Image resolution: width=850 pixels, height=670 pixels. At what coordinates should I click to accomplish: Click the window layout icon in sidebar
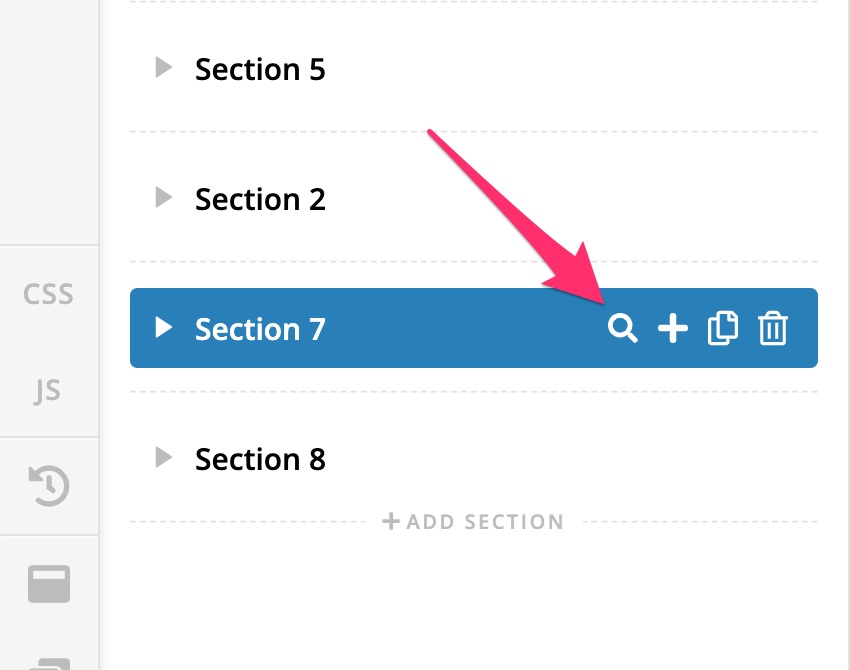coord(49,584)
